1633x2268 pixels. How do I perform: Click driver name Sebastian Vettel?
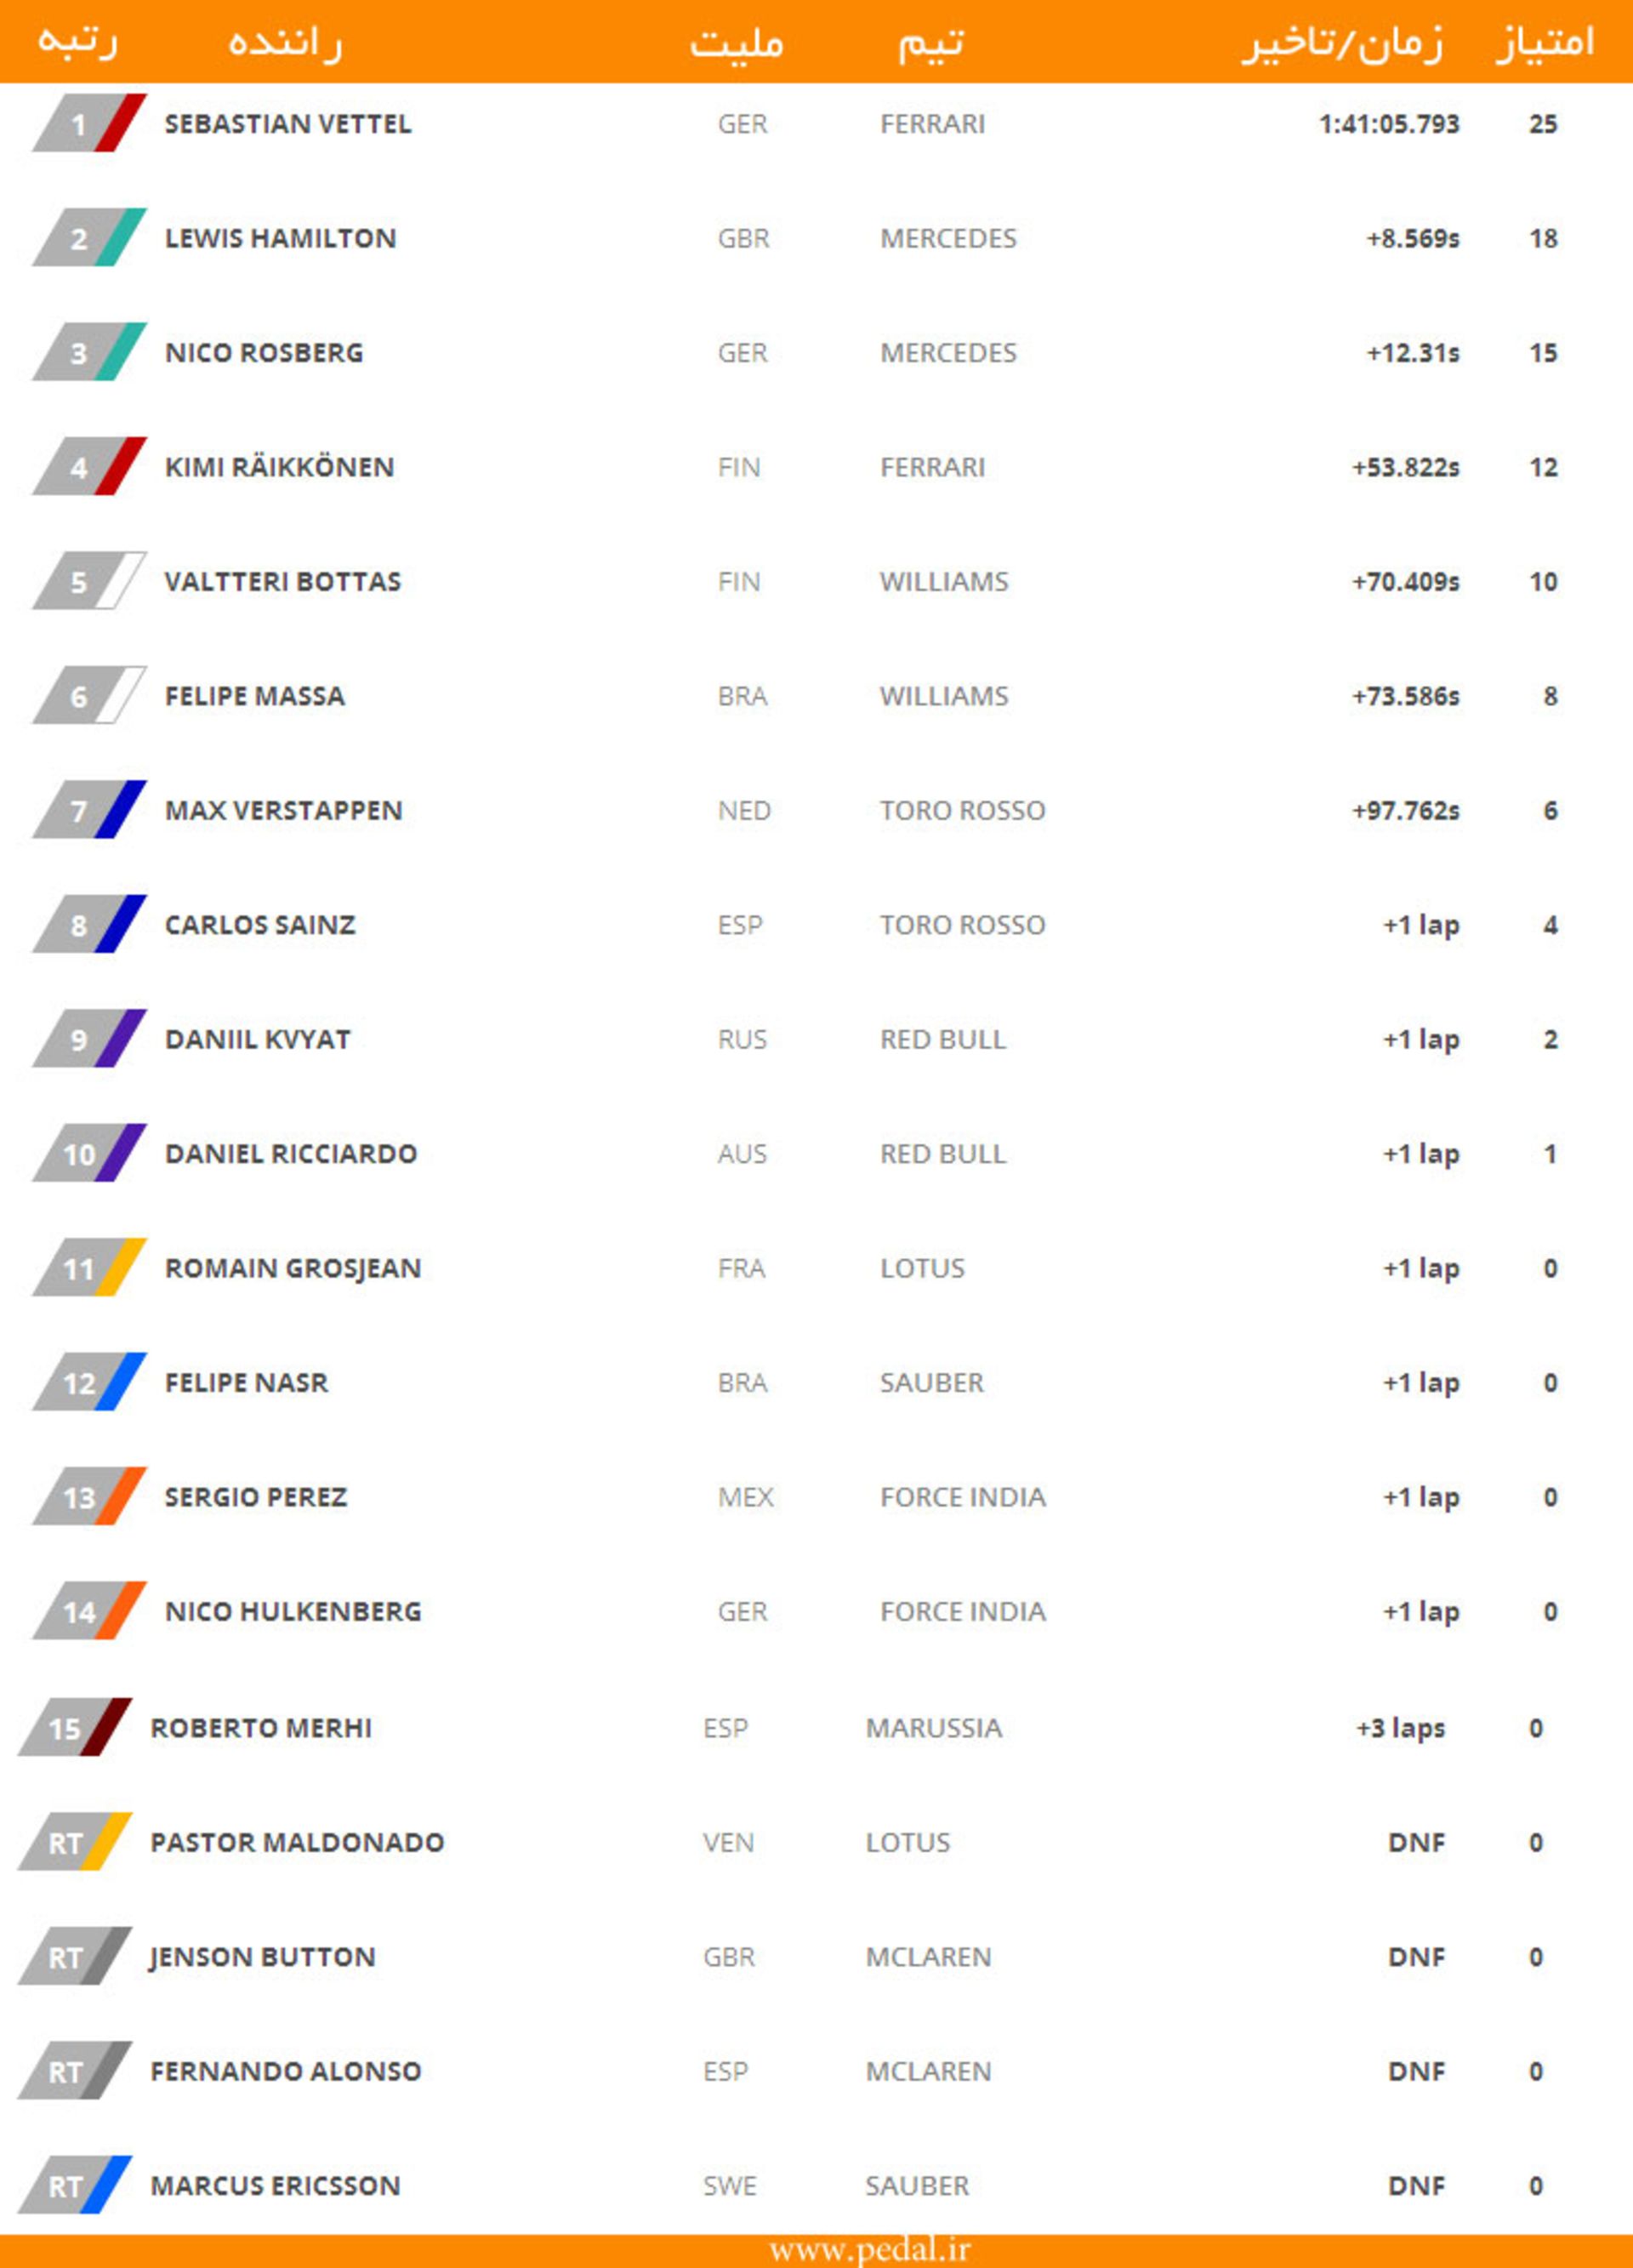pyautogui.click(x=288, y=124)
